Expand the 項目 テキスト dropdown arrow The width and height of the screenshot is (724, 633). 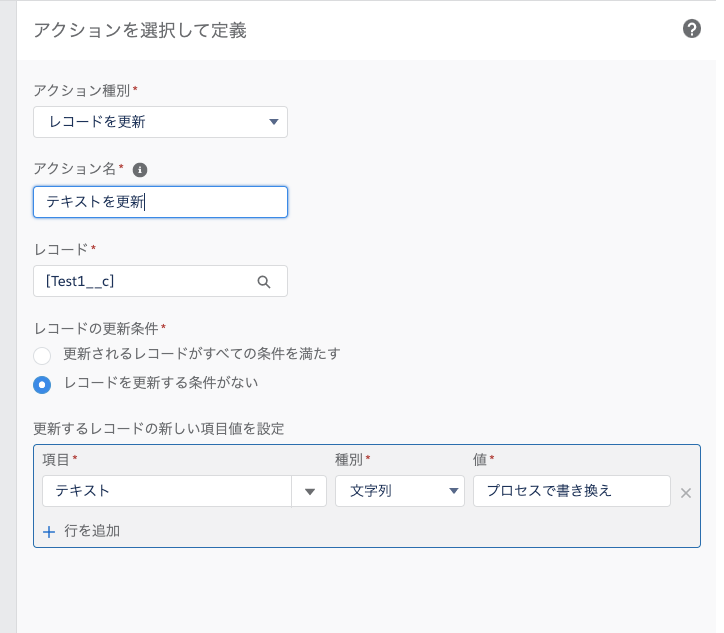coord(309,492)
